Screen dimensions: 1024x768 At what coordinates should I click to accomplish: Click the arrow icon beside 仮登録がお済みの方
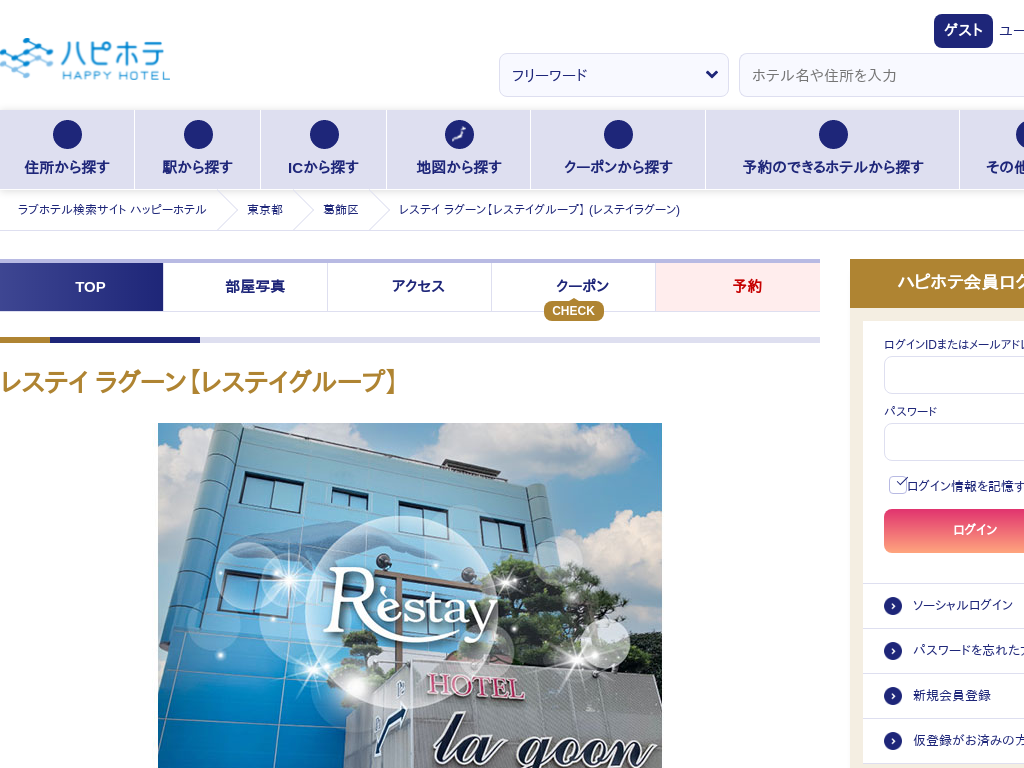(x=893, y=741)
